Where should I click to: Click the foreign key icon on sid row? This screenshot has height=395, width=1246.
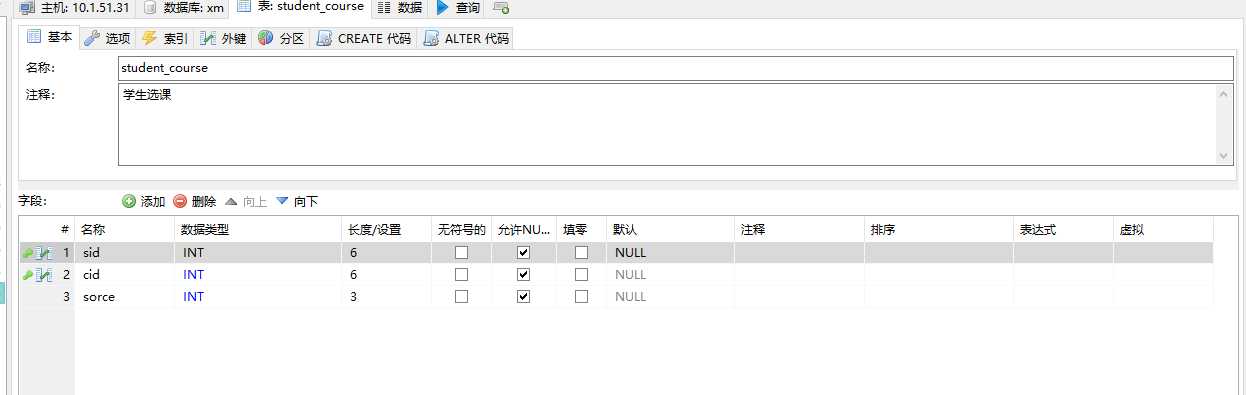pyautogui.click(x=44, y=253)
